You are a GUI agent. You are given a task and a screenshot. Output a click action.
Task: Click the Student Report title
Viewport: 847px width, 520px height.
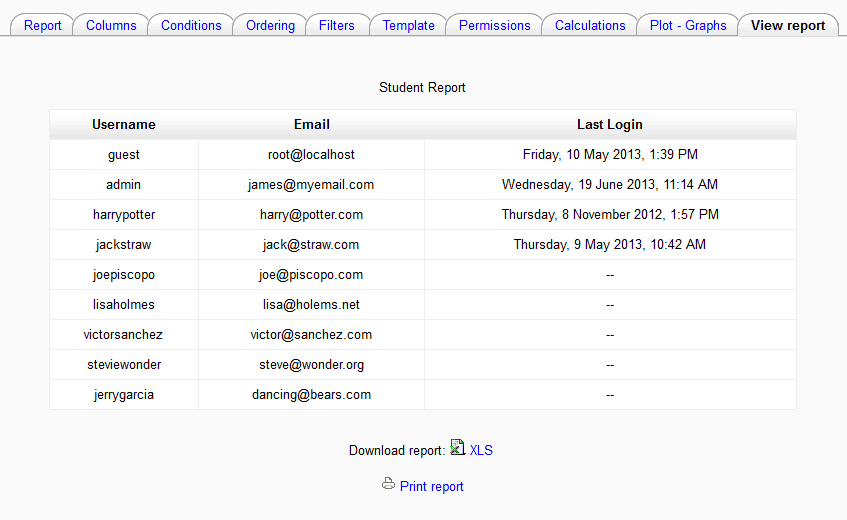[422, 88]
